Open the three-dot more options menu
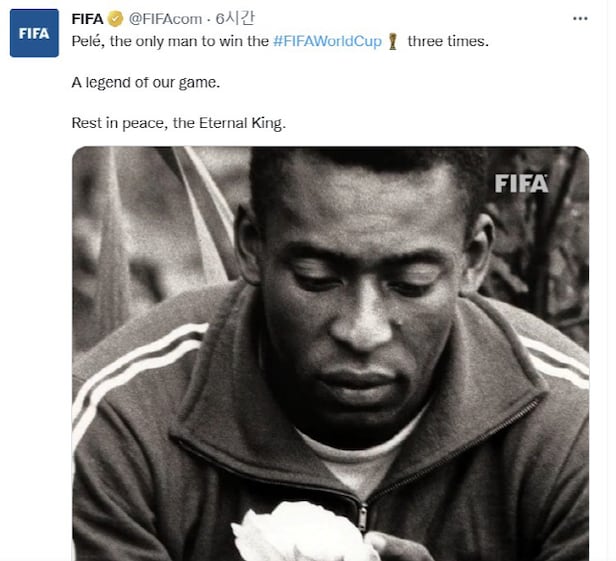 coord(580,18)
